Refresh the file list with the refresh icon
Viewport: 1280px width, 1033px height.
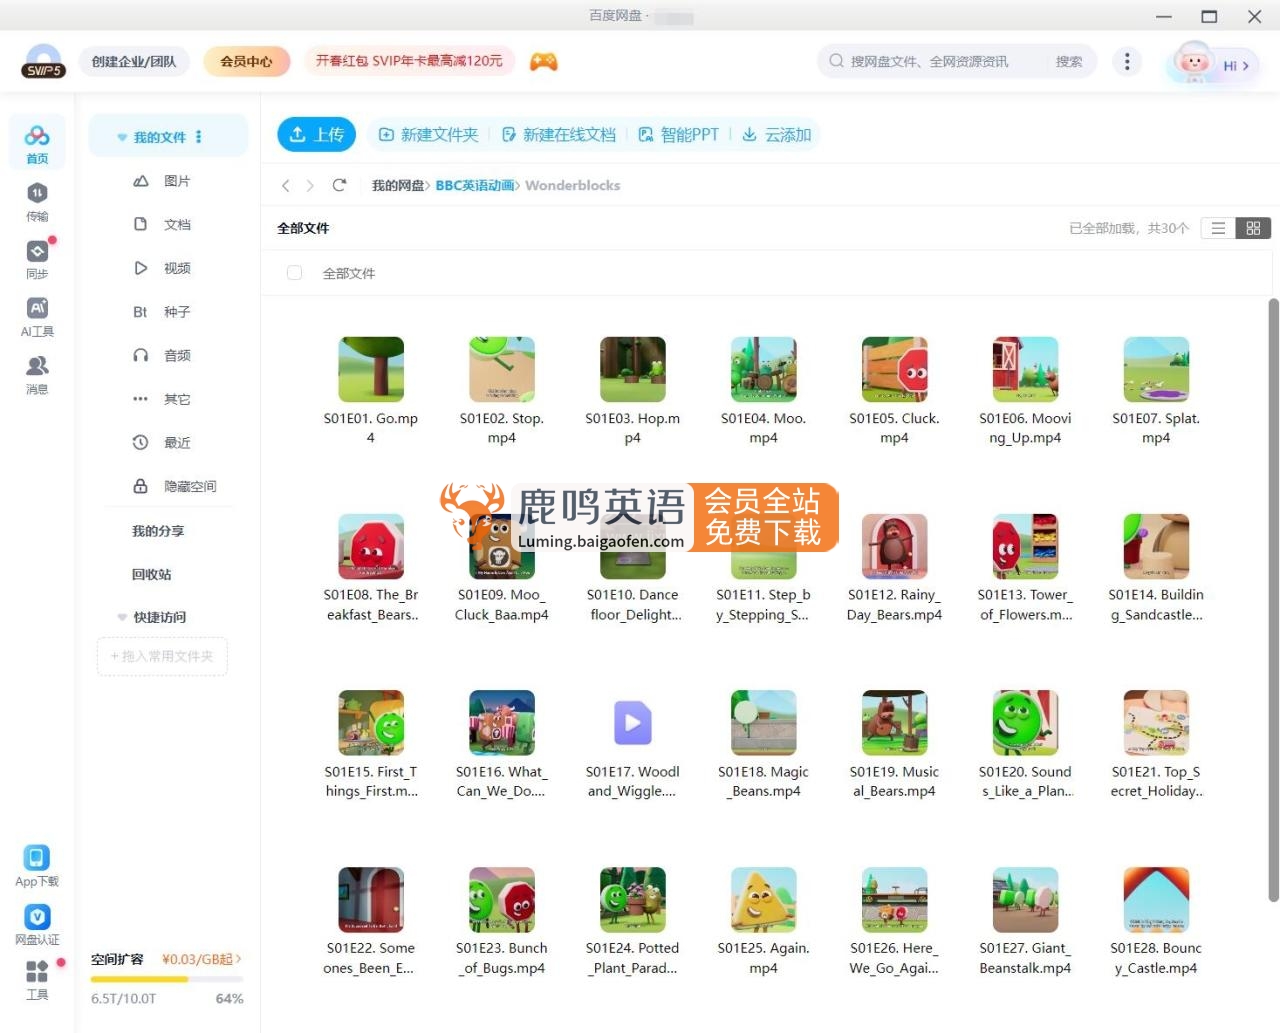pos(339,185)
